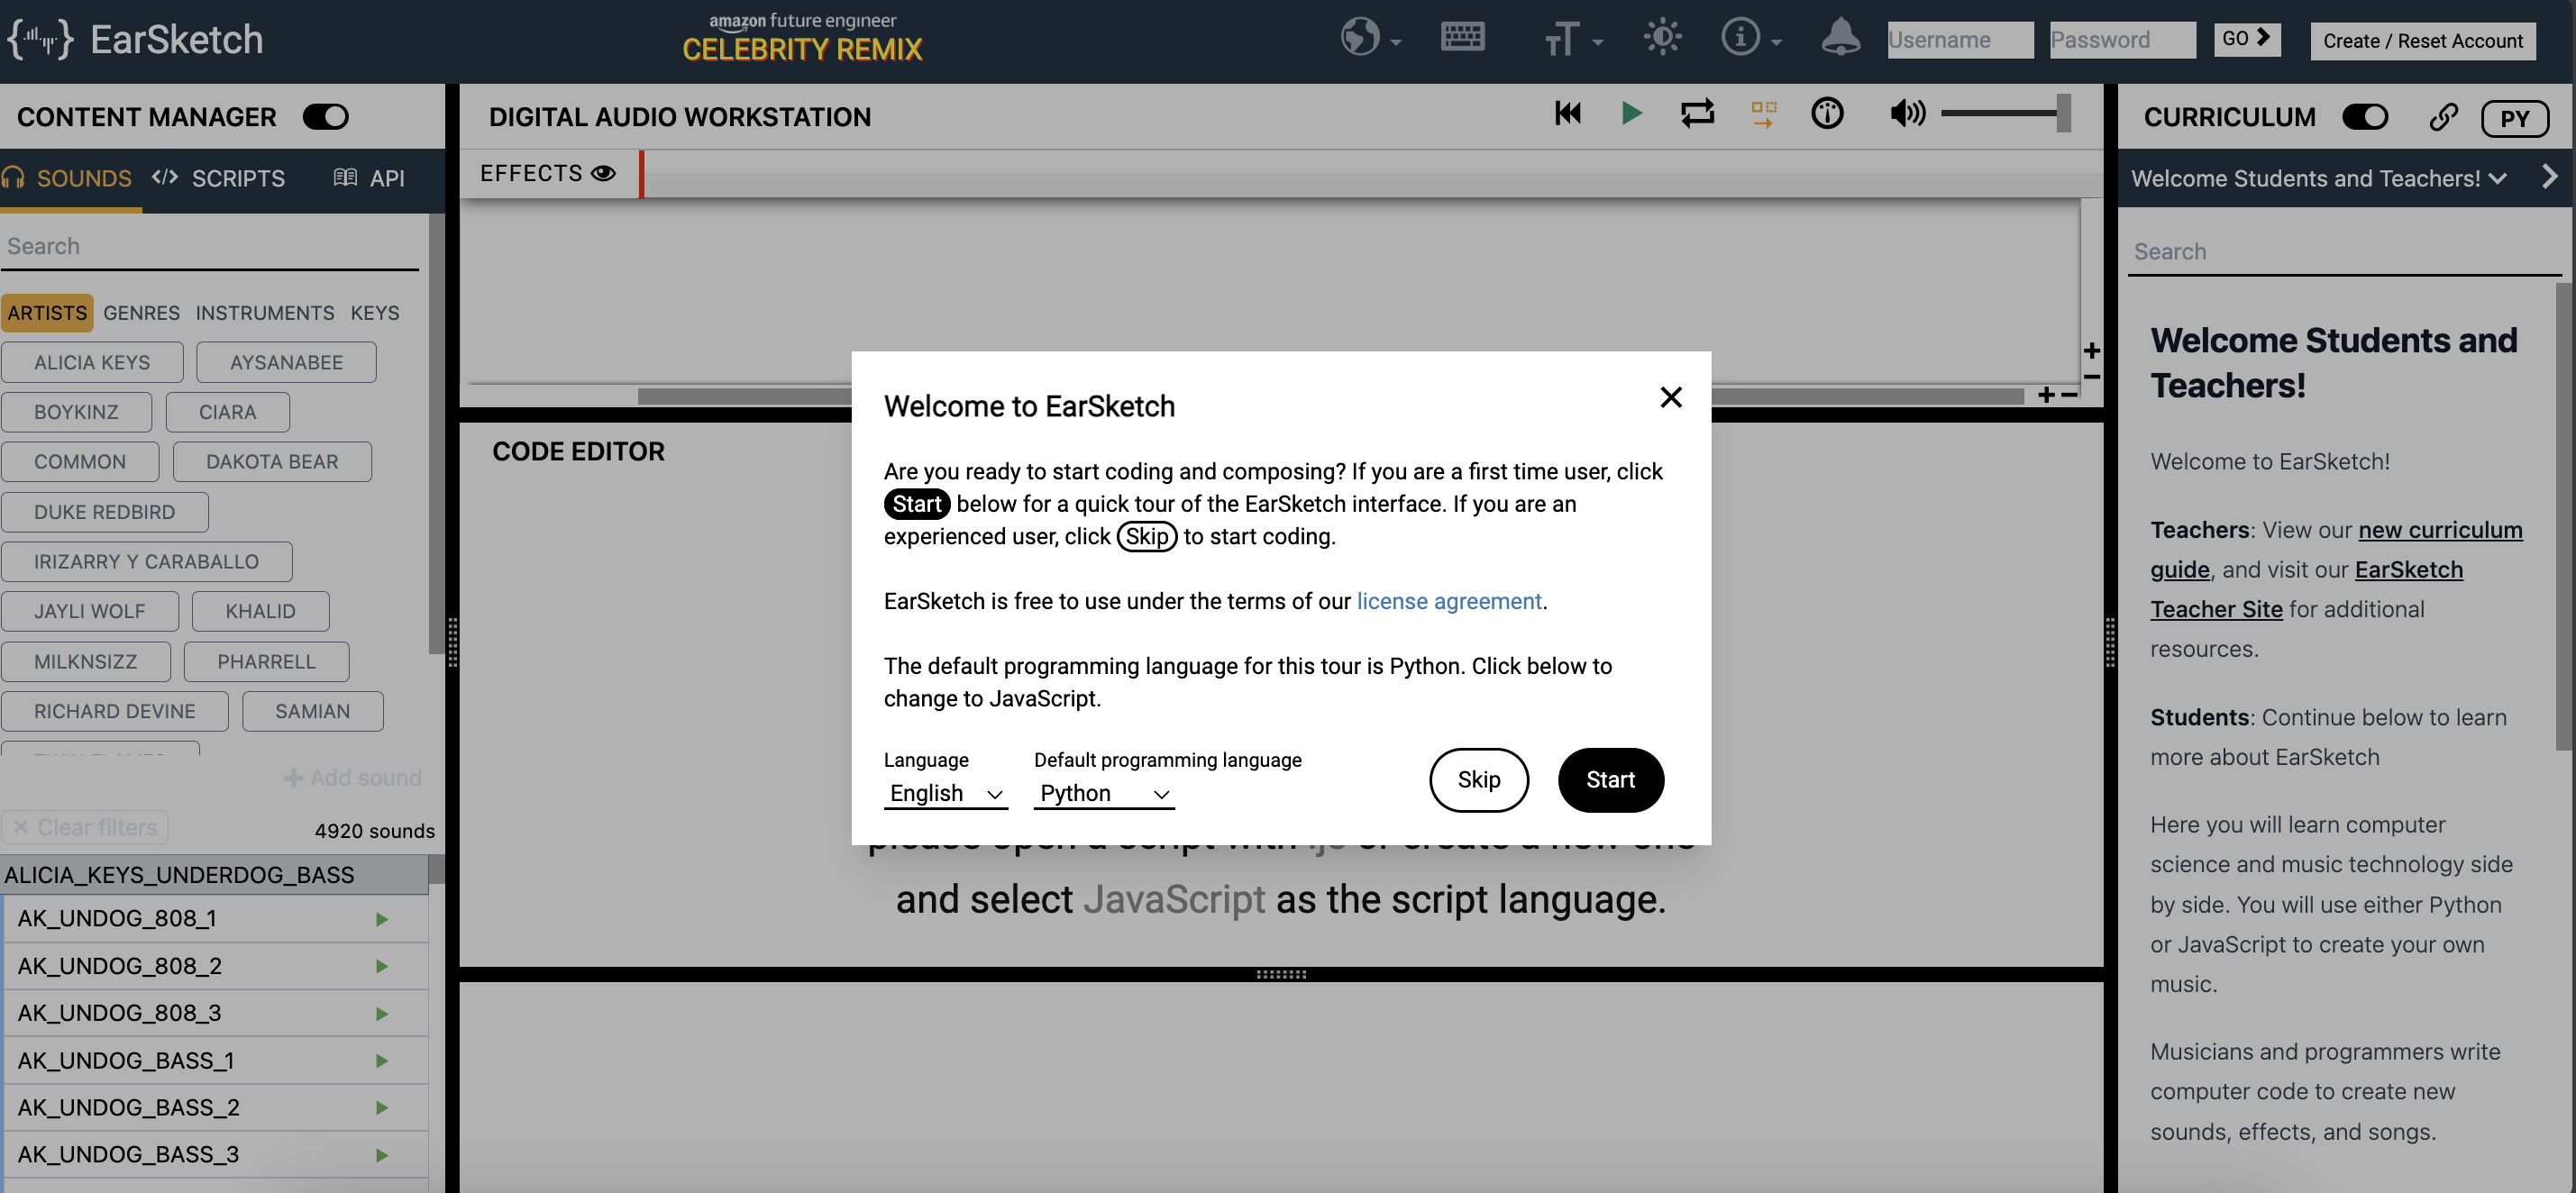
Task: Click the metronome toggle icon
Action: pos(1827,114)
